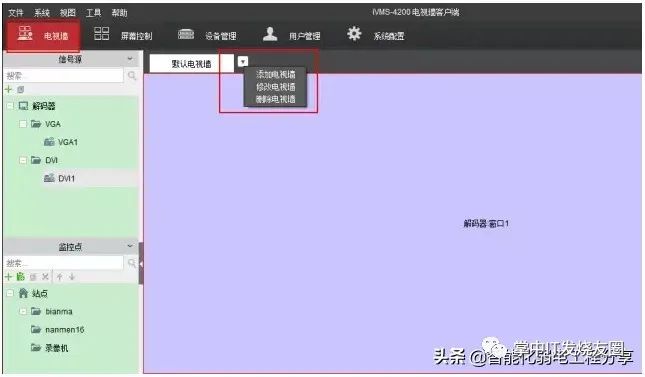
Task: Click the green import icon in 监控点 toolbar
Action: pos(21,277)
